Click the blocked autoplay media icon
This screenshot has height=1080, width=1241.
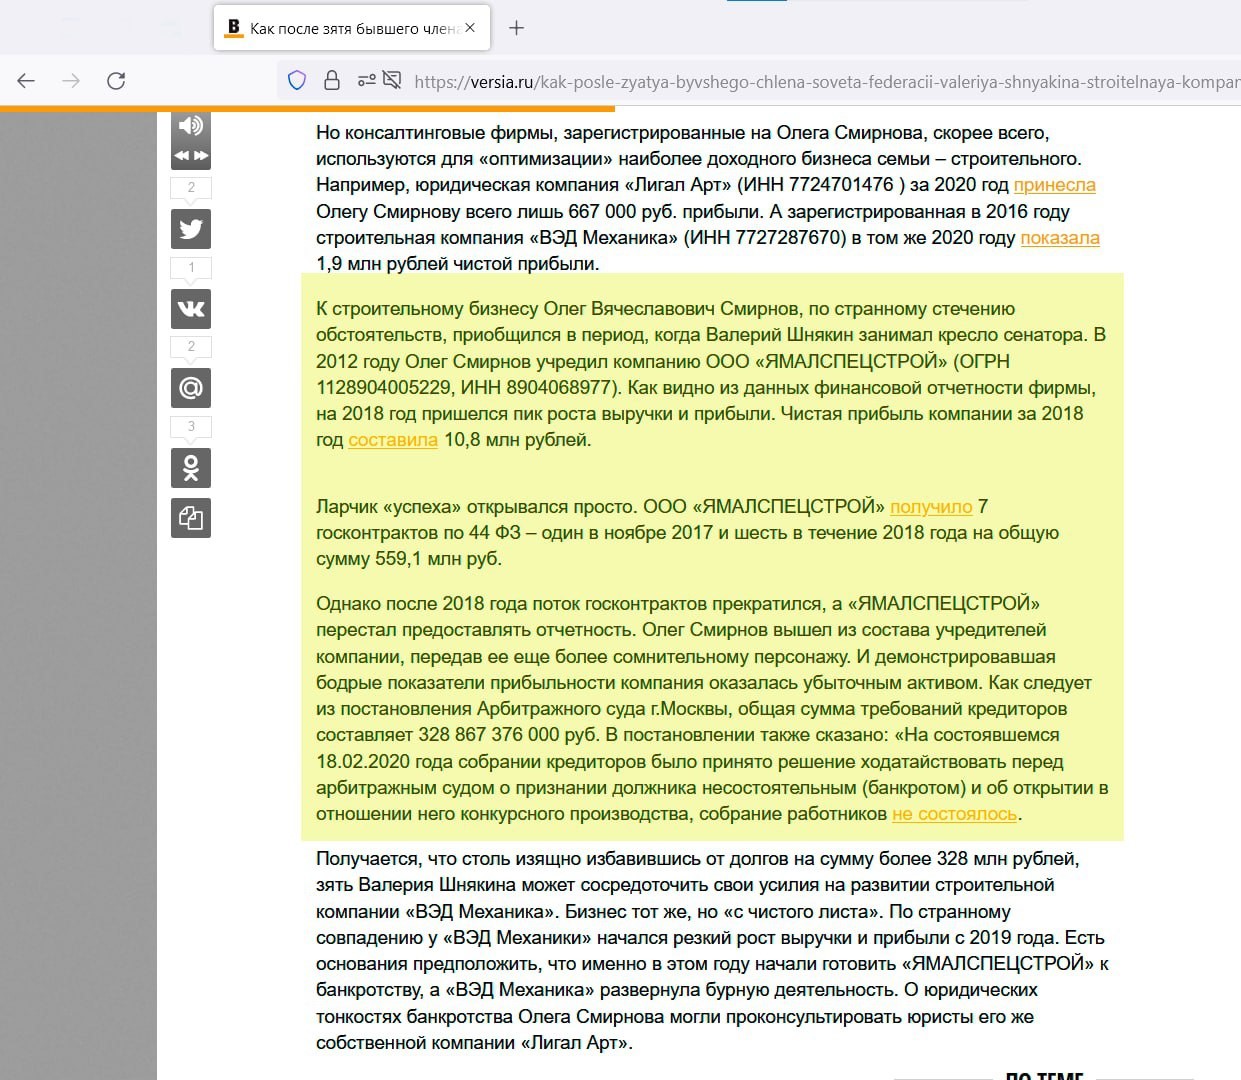[x=392, y=81]
